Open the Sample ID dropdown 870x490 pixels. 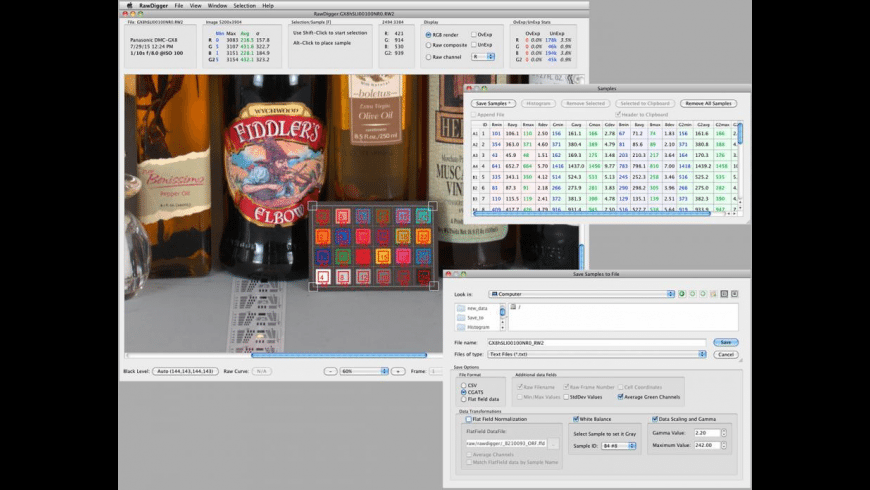click(619, 446)
